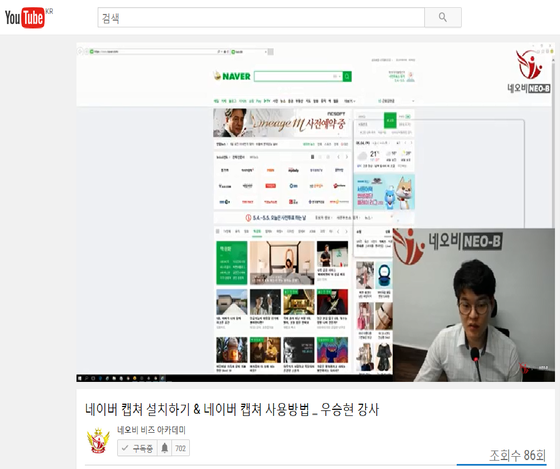Click Naver's green search button in the video
Screen dimensions: 560x469
pyautogui.click(x=347, y=76)
